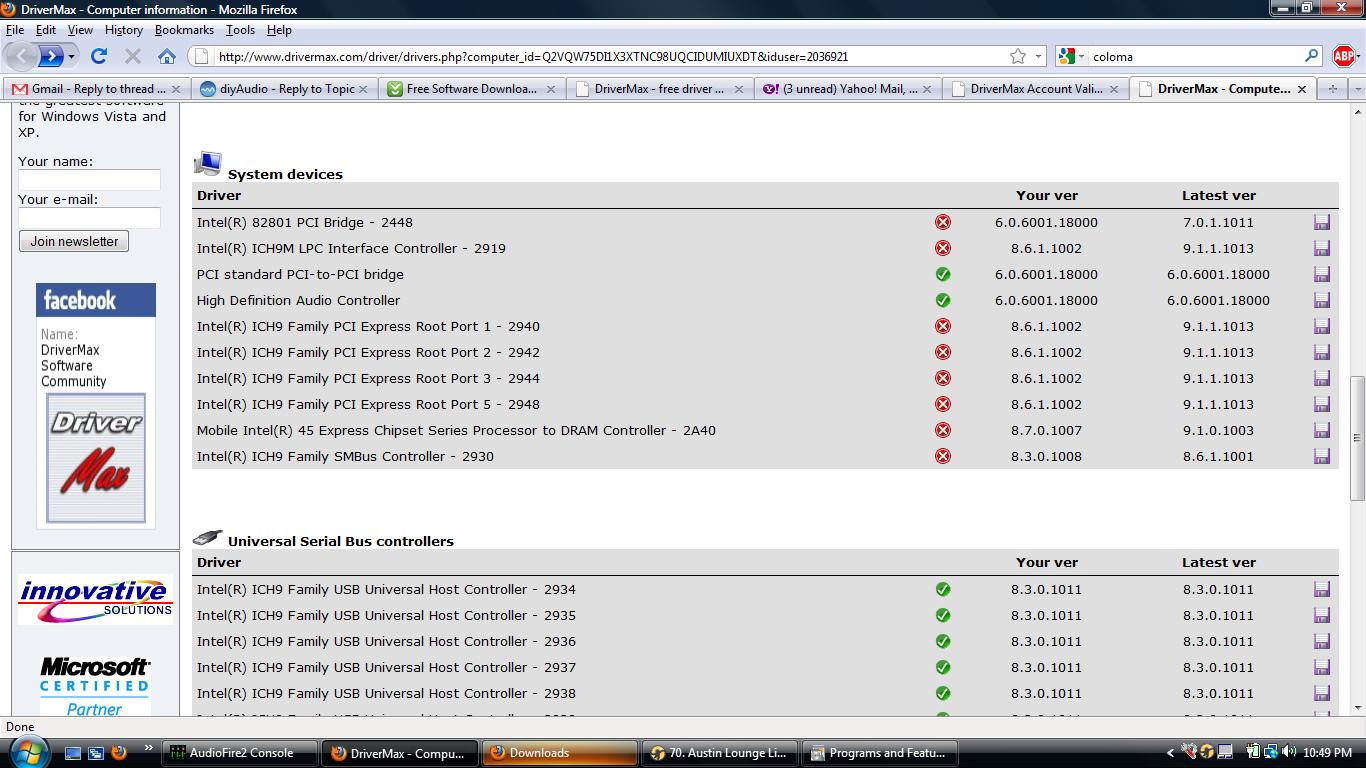
Task: Click red status icon for ICH9 SMBus Controller
Action: point(942,456)
